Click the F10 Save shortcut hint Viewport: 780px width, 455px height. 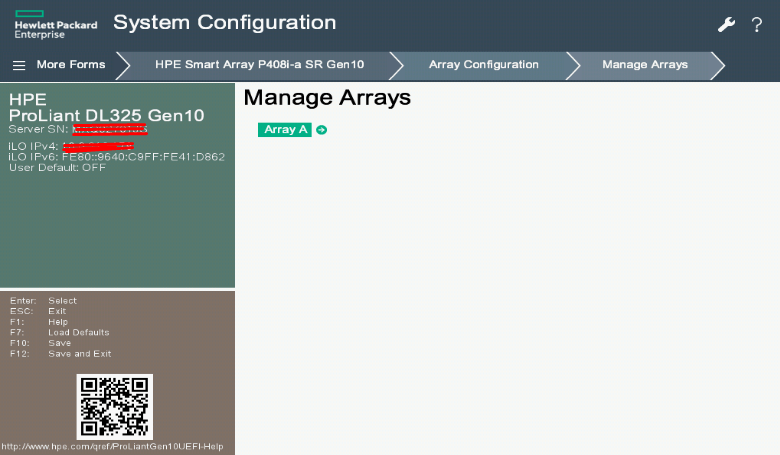41,343
